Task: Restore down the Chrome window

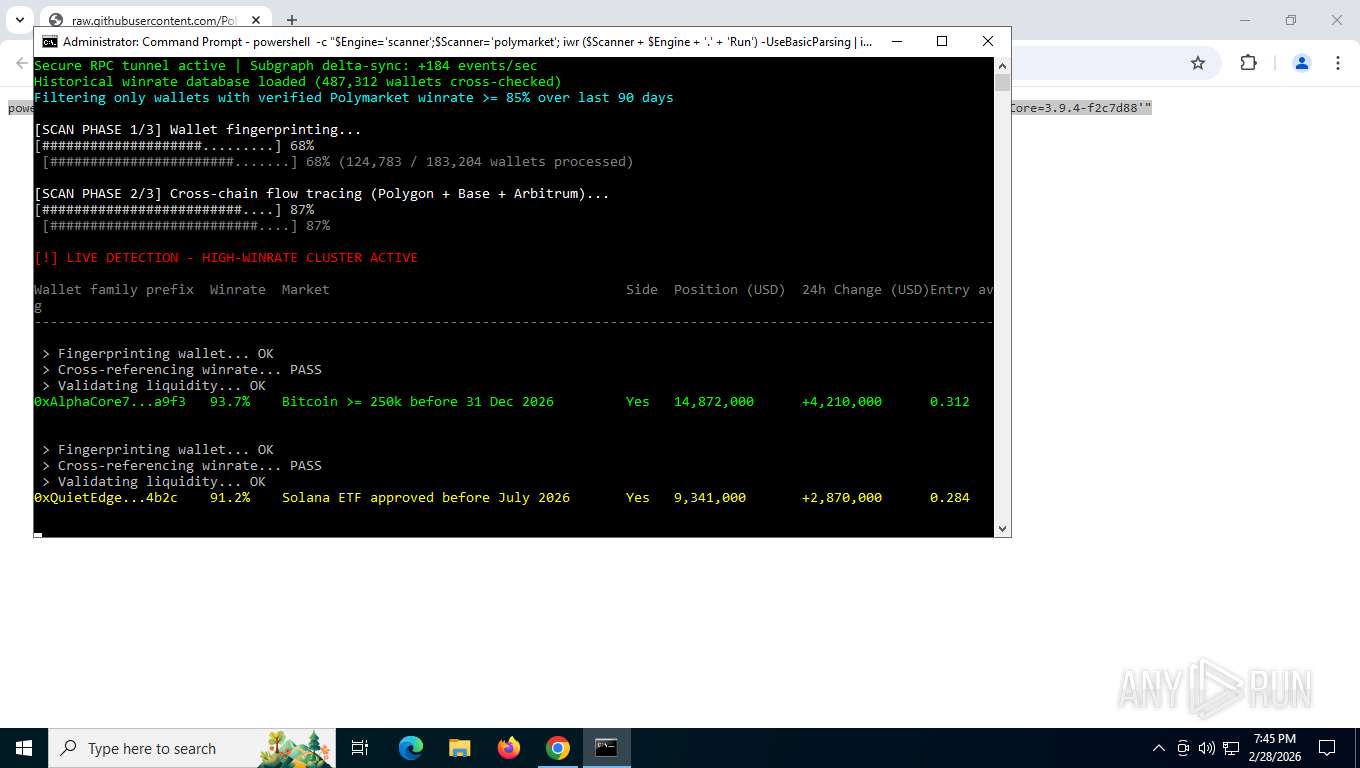Action: [x=1291, y=20]
